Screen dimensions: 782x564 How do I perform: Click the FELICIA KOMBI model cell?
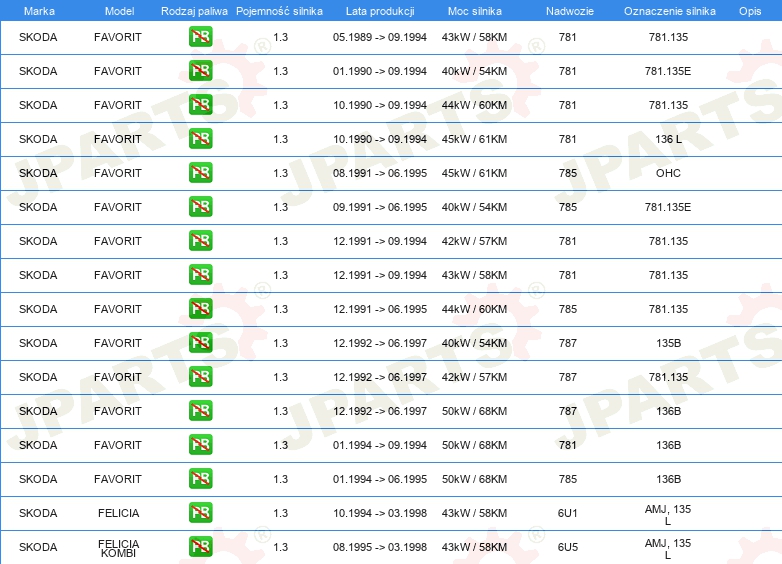(118, 548)
